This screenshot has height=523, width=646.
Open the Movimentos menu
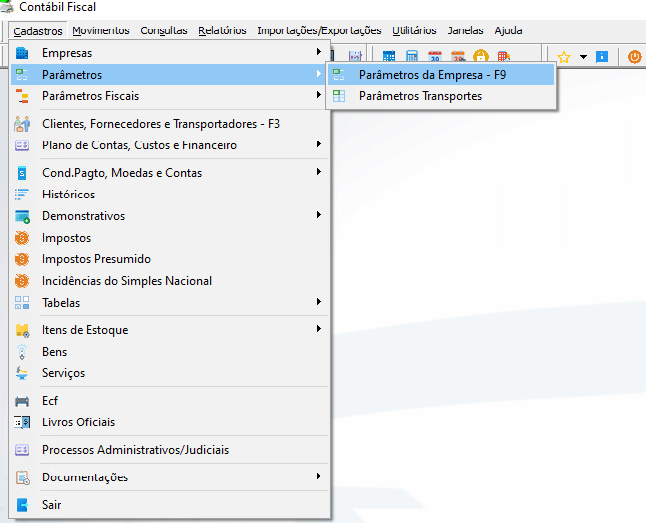[101, 30]
